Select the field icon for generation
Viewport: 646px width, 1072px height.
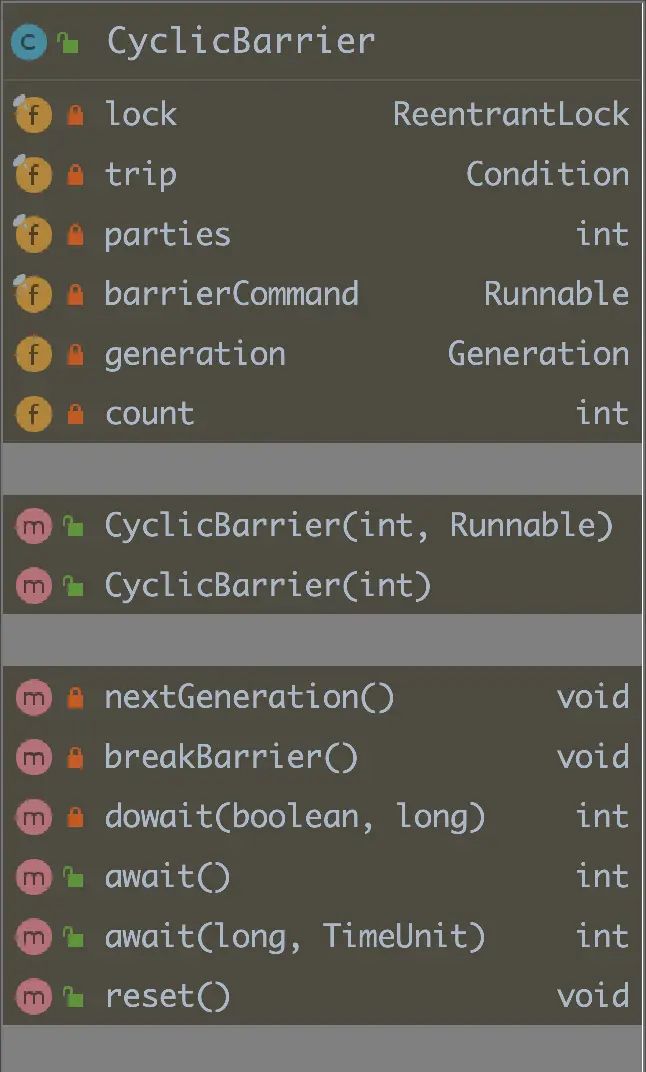tap(31, 353)
